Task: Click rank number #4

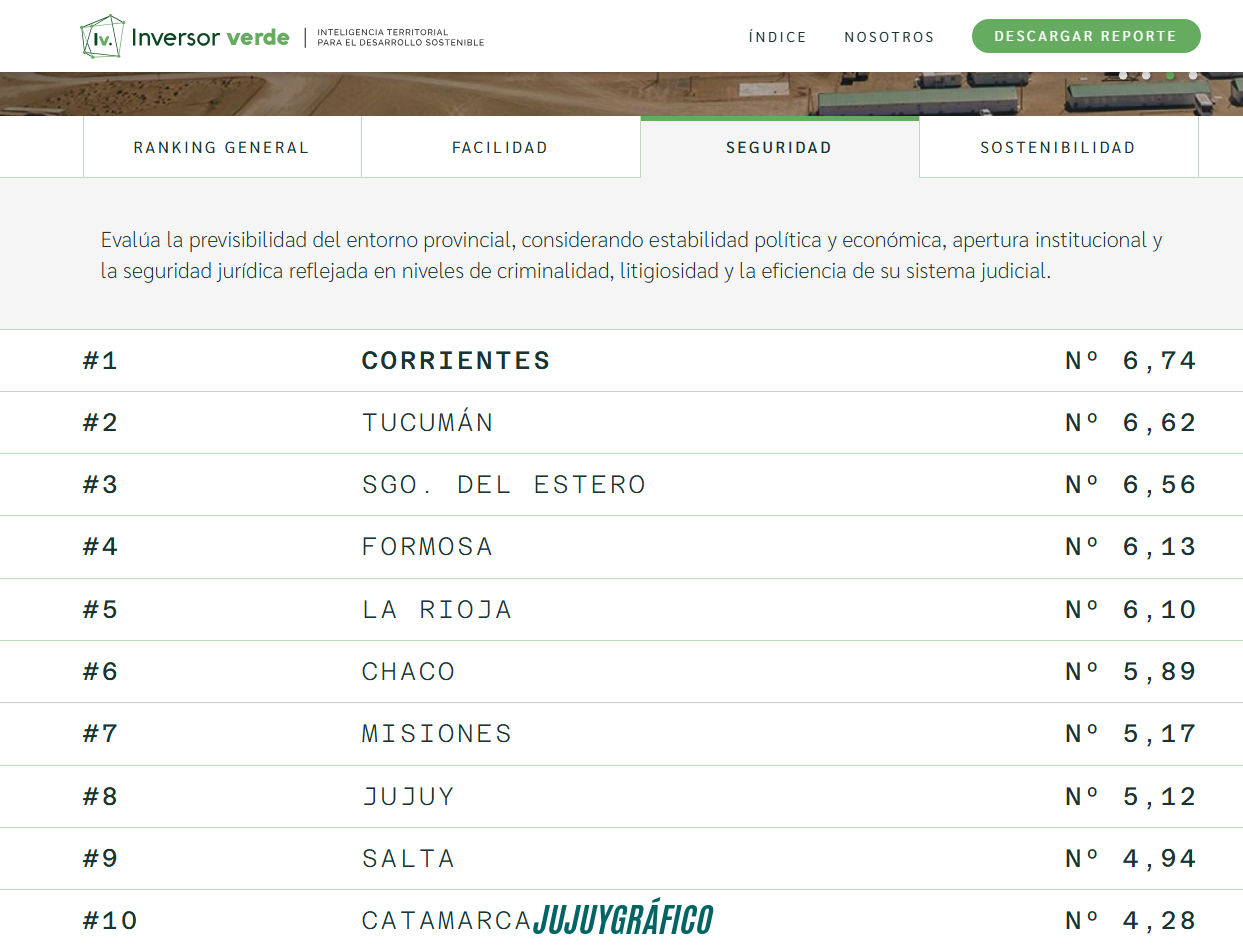Action: tap(100, 547)
